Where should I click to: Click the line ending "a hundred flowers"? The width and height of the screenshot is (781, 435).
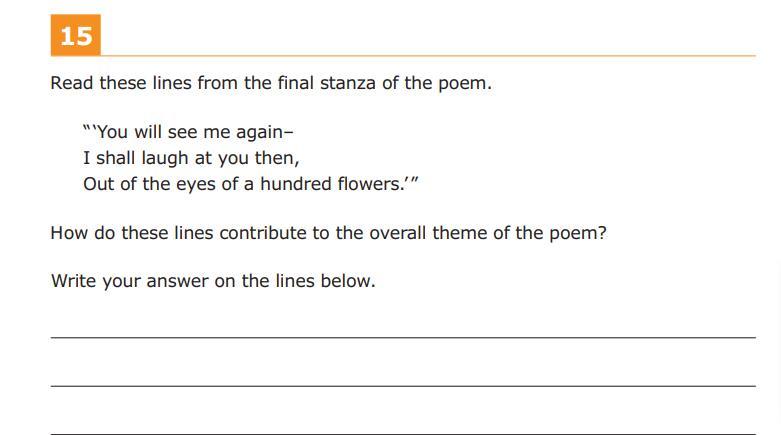click(x=250, y=184)
